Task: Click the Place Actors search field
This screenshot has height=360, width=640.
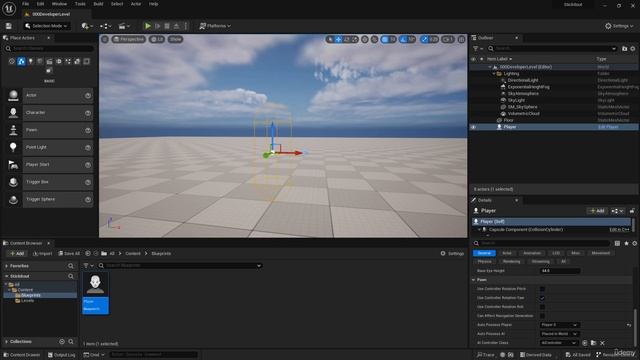Action: click(50, 49)
